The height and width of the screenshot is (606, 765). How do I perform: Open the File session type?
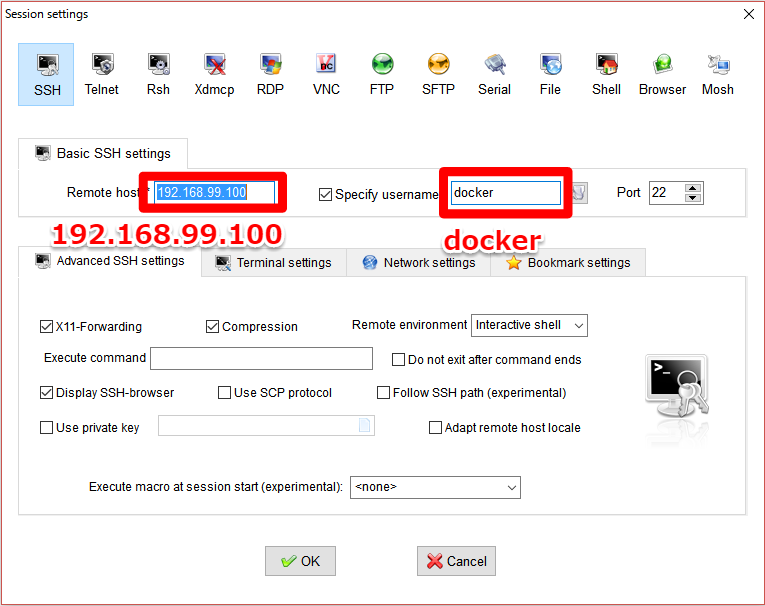[x=550, y=74]
